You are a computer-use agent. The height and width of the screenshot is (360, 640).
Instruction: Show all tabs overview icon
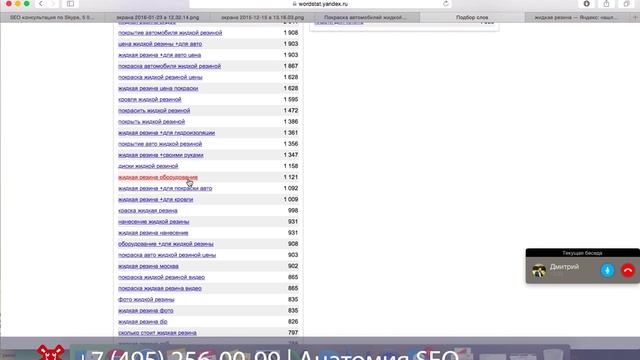tap(627, 4)
